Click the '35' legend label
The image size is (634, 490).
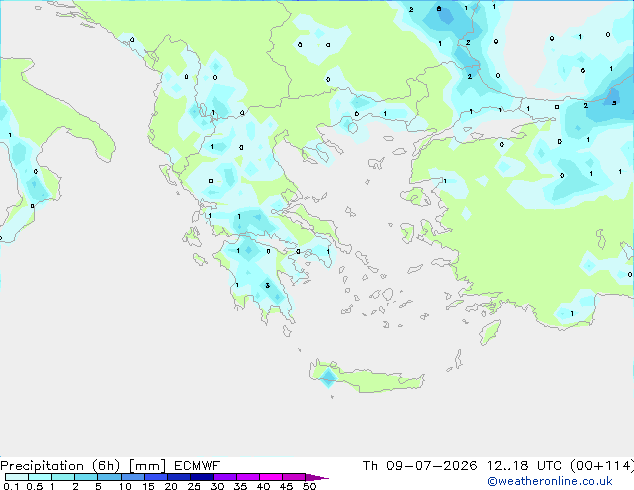(x=240, y=486)
